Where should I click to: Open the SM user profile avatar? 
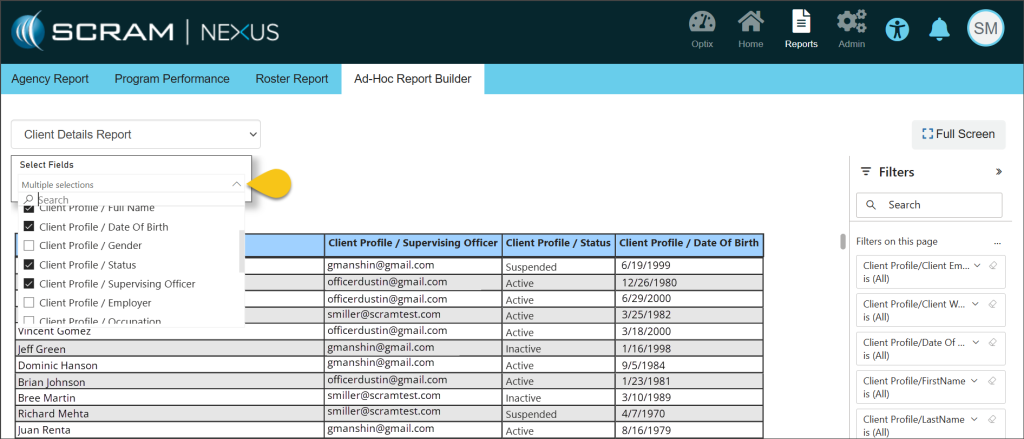pos(985,29)
